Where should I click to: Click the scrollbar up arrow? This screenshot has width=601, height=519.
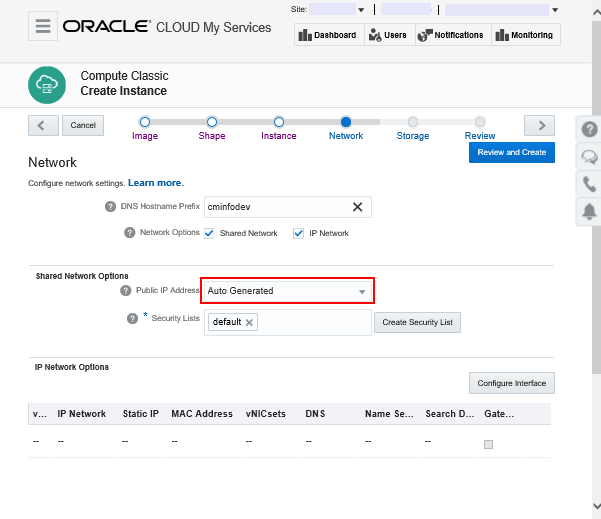point(597,13)
